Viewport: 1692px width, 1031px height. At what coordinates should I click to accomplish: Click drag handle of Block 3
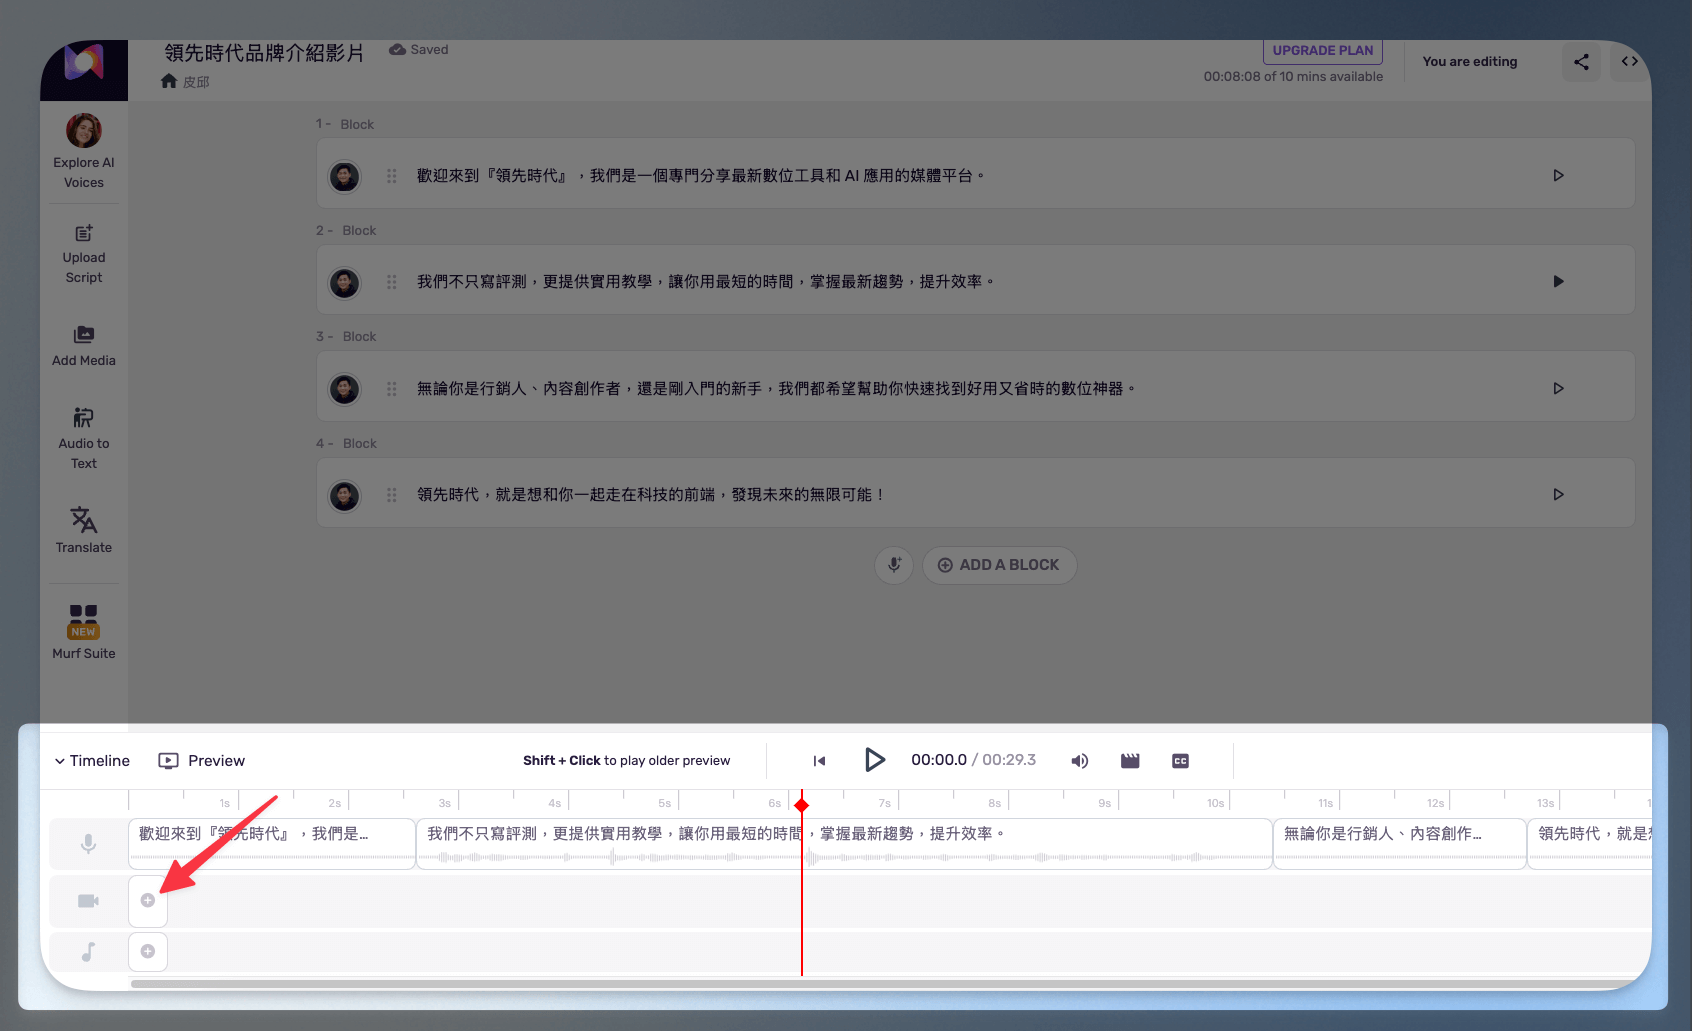click(x=392, y=389)
